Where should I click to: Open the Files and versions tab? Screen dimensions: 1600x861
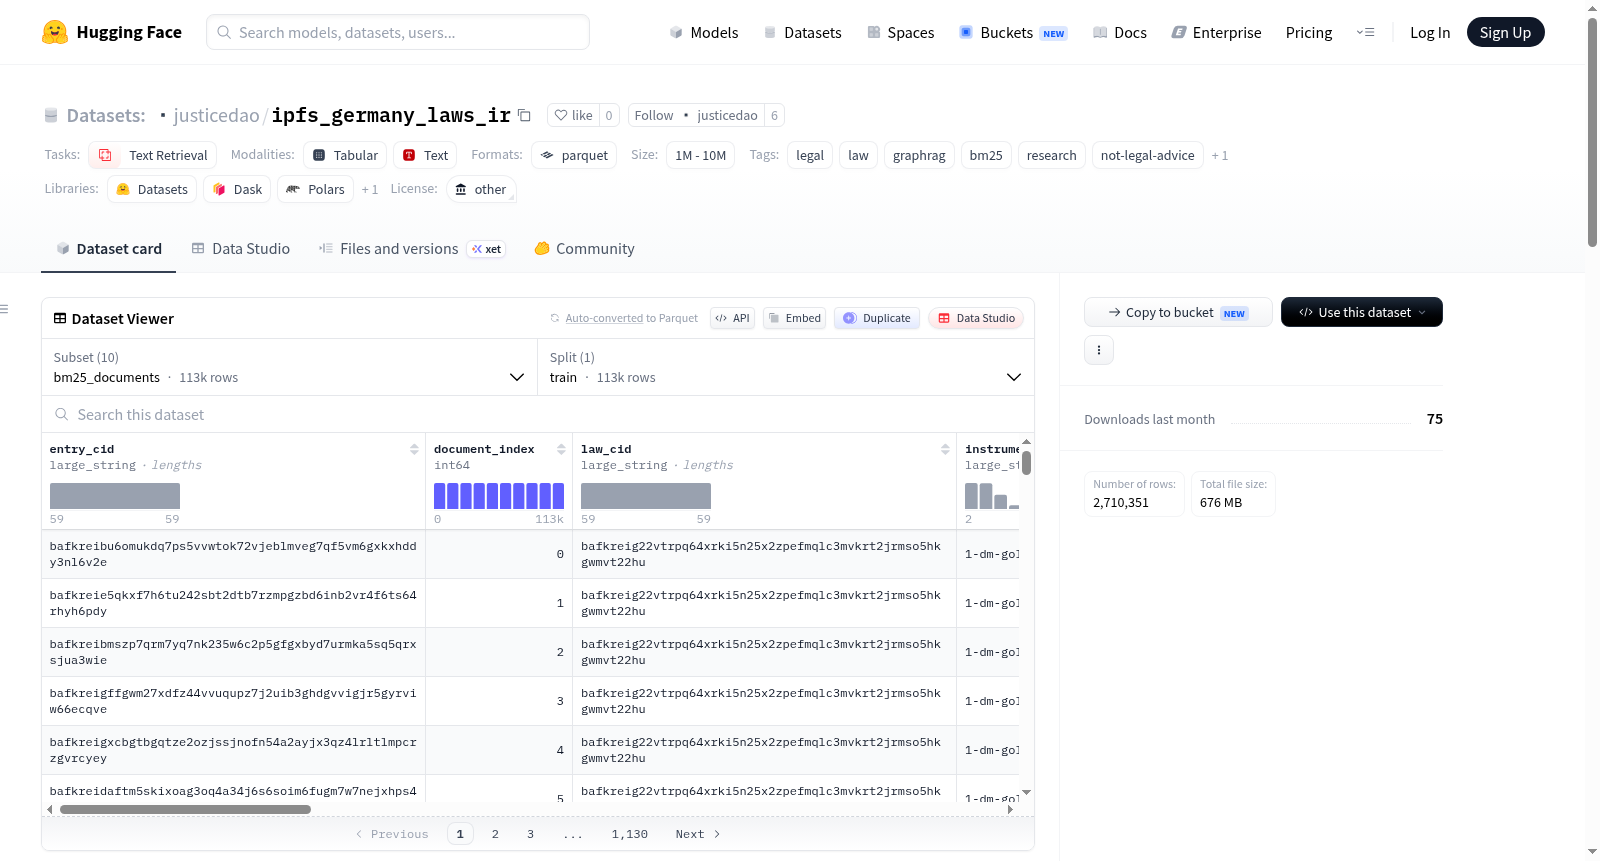point(411,249)
